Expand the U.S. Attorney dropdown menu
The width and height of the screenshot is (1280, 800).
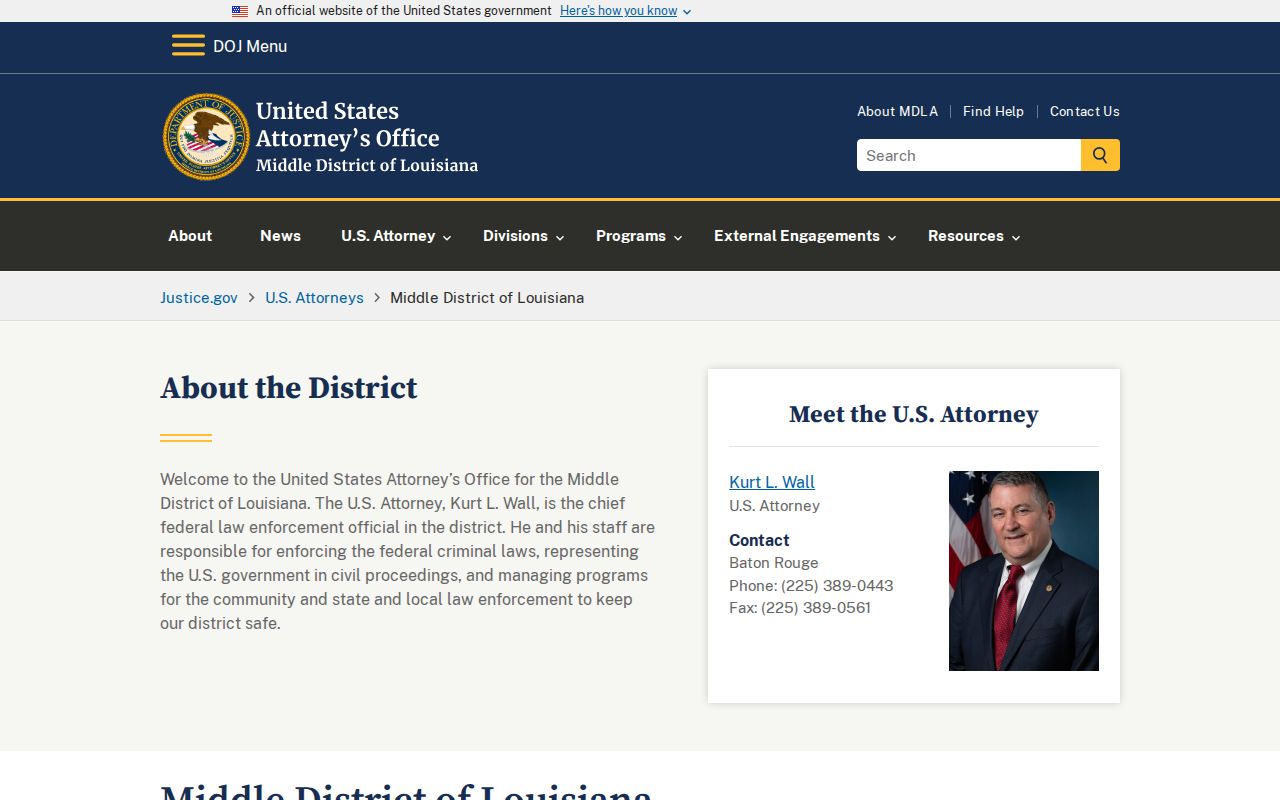pos(396,236)
